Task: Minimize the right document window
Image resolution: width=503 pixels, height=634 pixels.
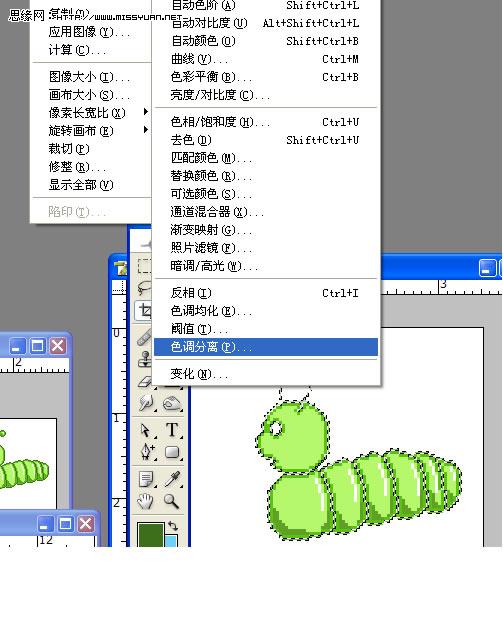Action: [487, 268]
